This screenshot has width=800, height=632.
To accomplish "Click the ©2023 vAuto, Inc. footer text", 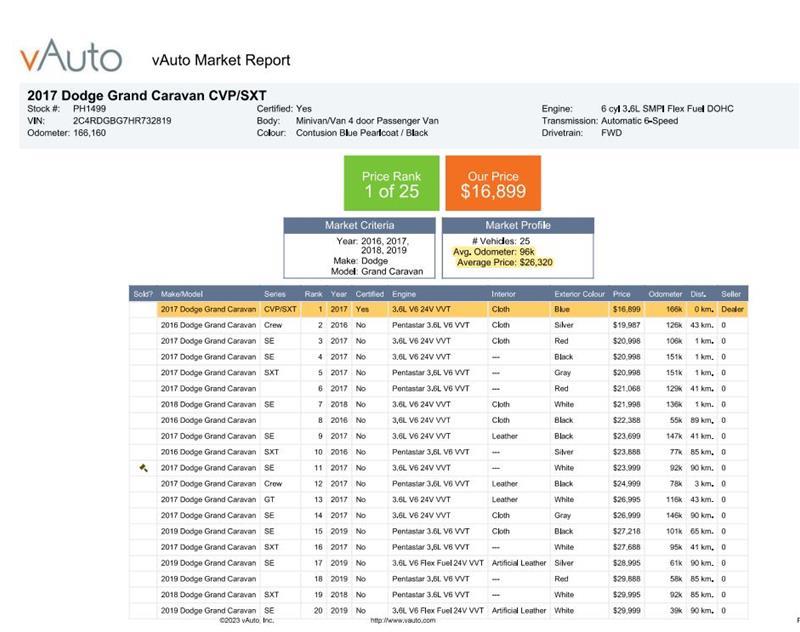I will click(247, 620).
